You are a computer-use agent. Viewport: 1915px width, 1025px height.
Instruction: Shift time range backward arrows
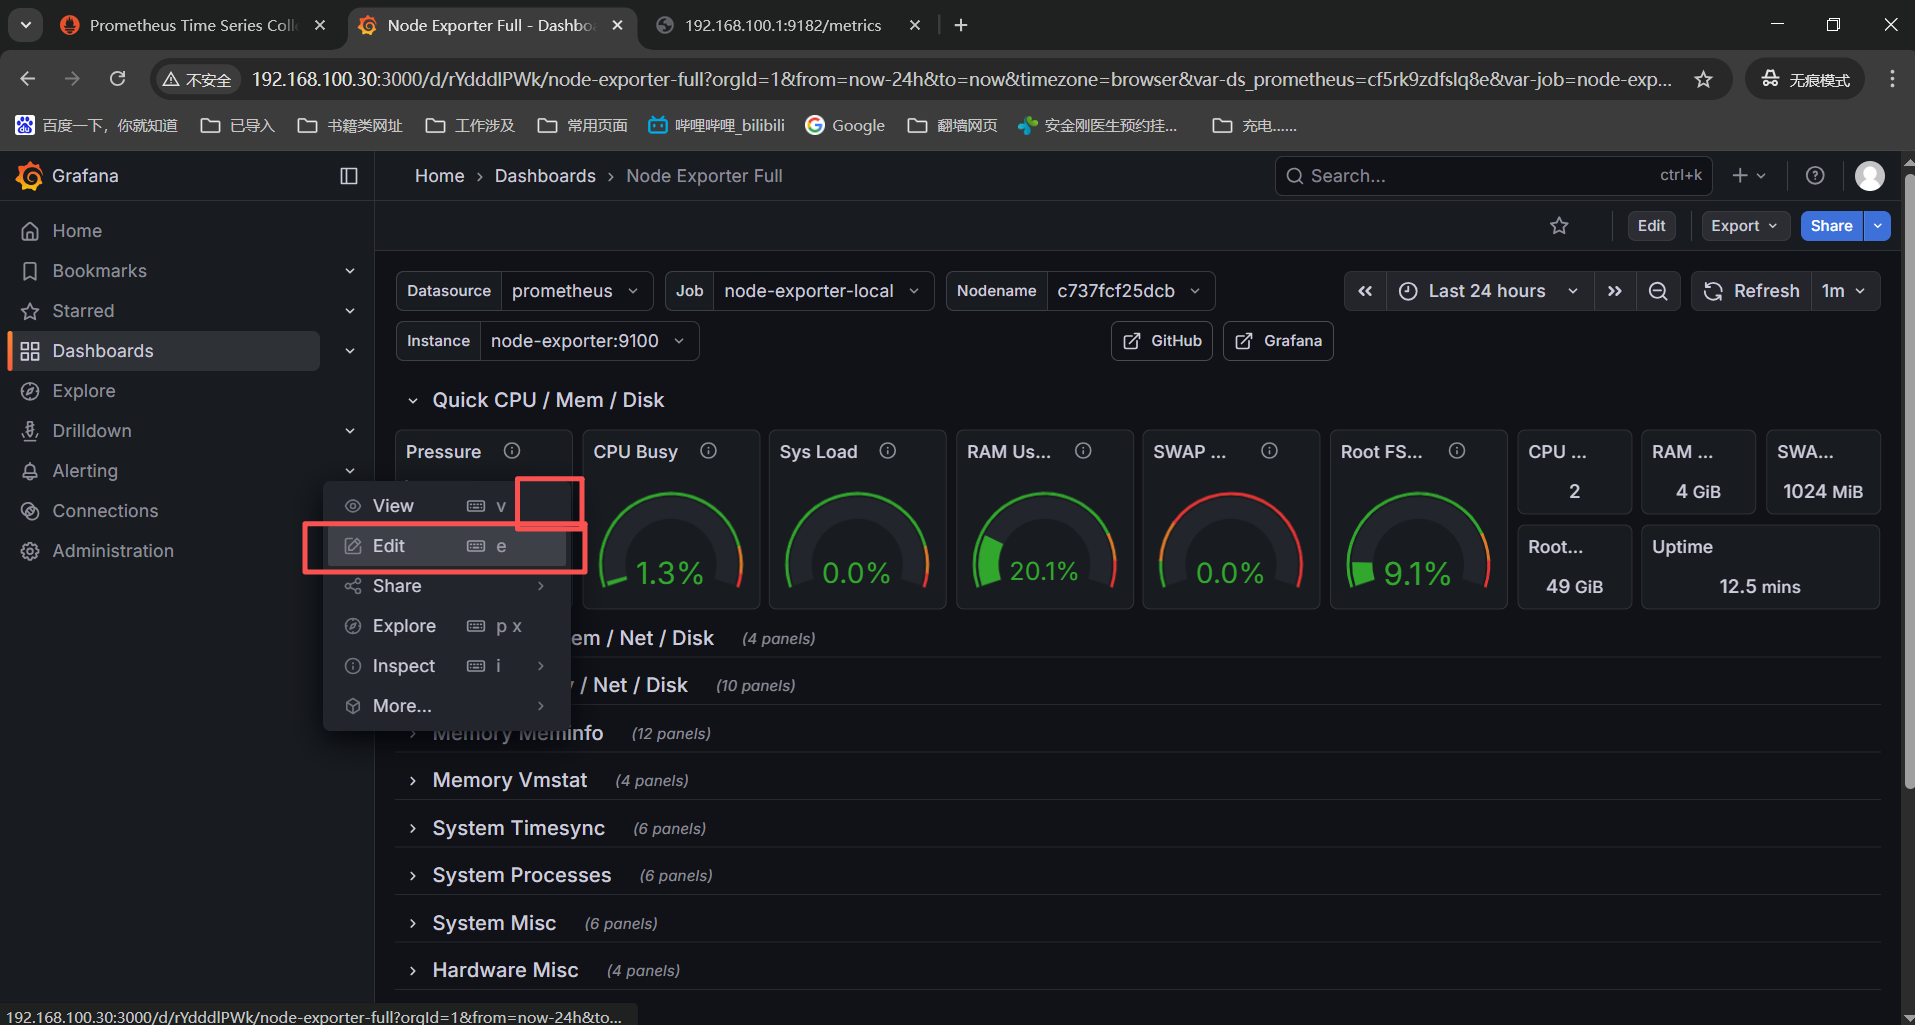point(1365,291)
